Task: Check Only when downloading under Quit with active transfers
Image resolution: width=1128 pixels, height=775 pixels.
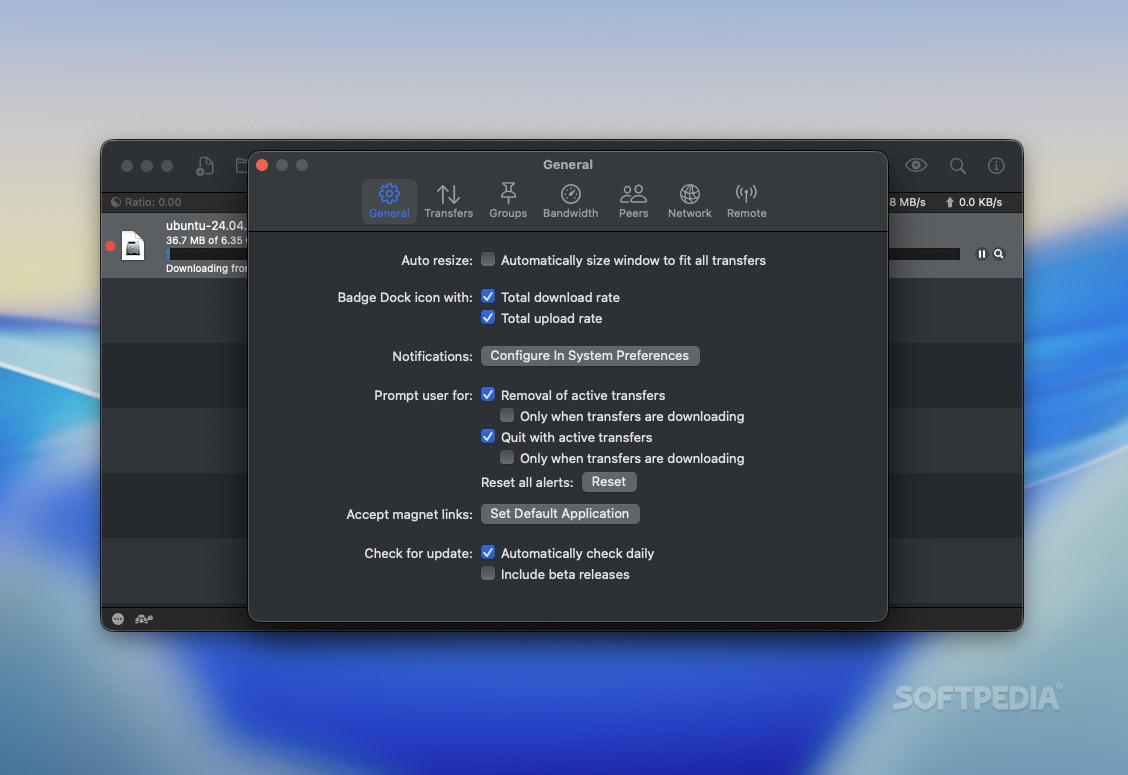Action: pyautogui.click(x=507, y=457)
